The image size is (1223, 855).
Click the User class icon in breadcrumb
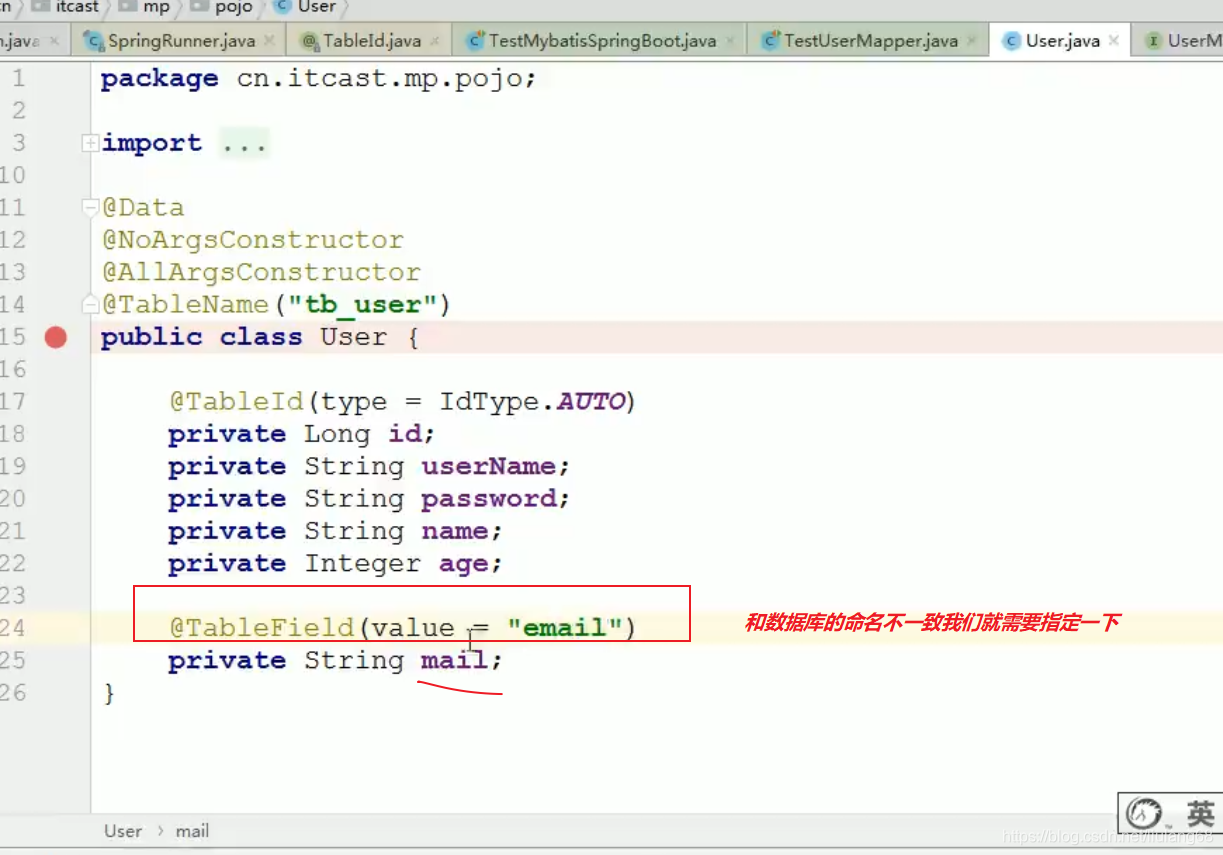tap(282, 6)
